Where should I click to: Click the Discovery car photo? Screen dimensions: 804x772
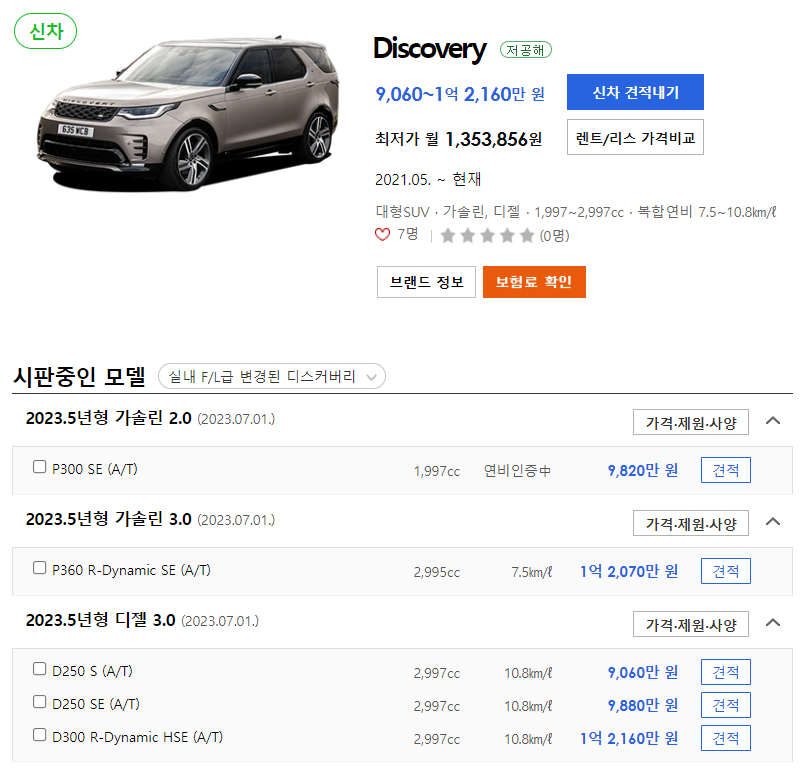tap(188, 113)
